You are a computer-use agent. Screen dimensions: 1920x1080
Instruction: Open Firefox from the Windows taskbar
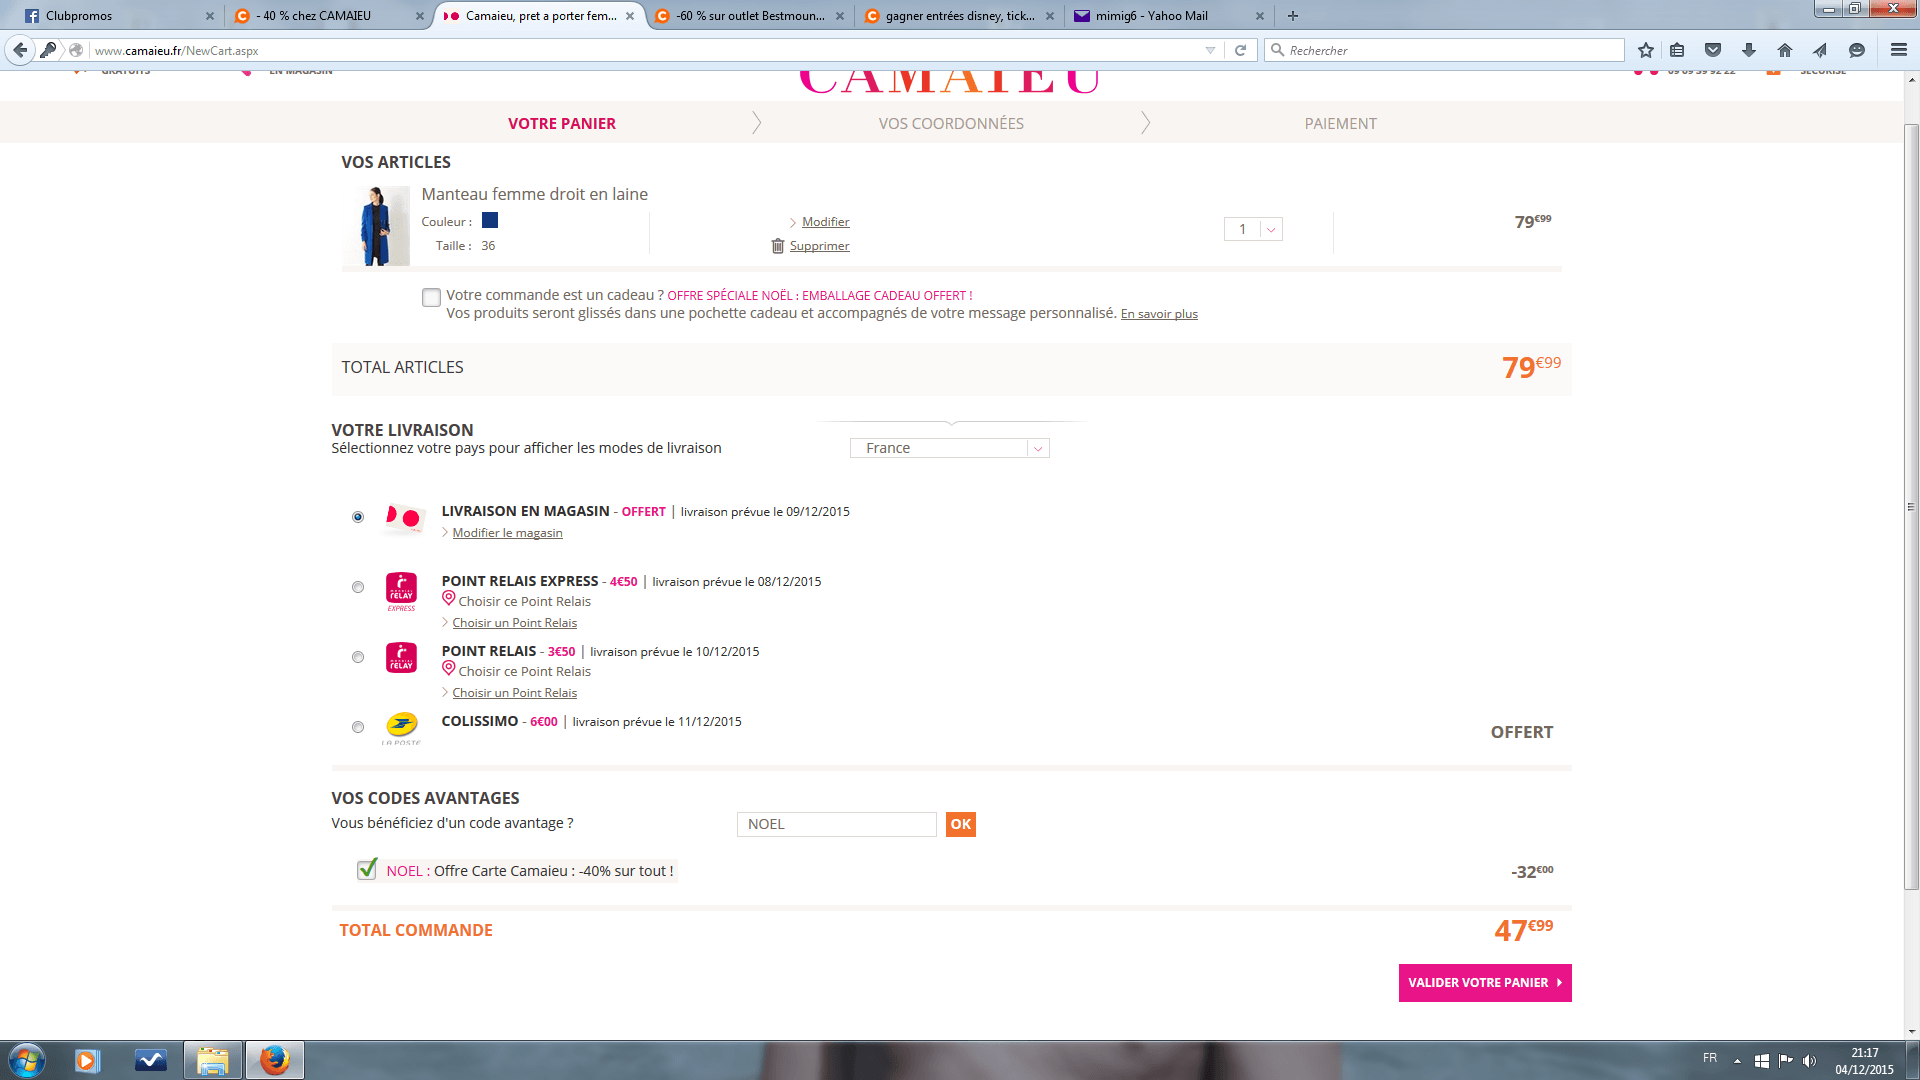274,1060
